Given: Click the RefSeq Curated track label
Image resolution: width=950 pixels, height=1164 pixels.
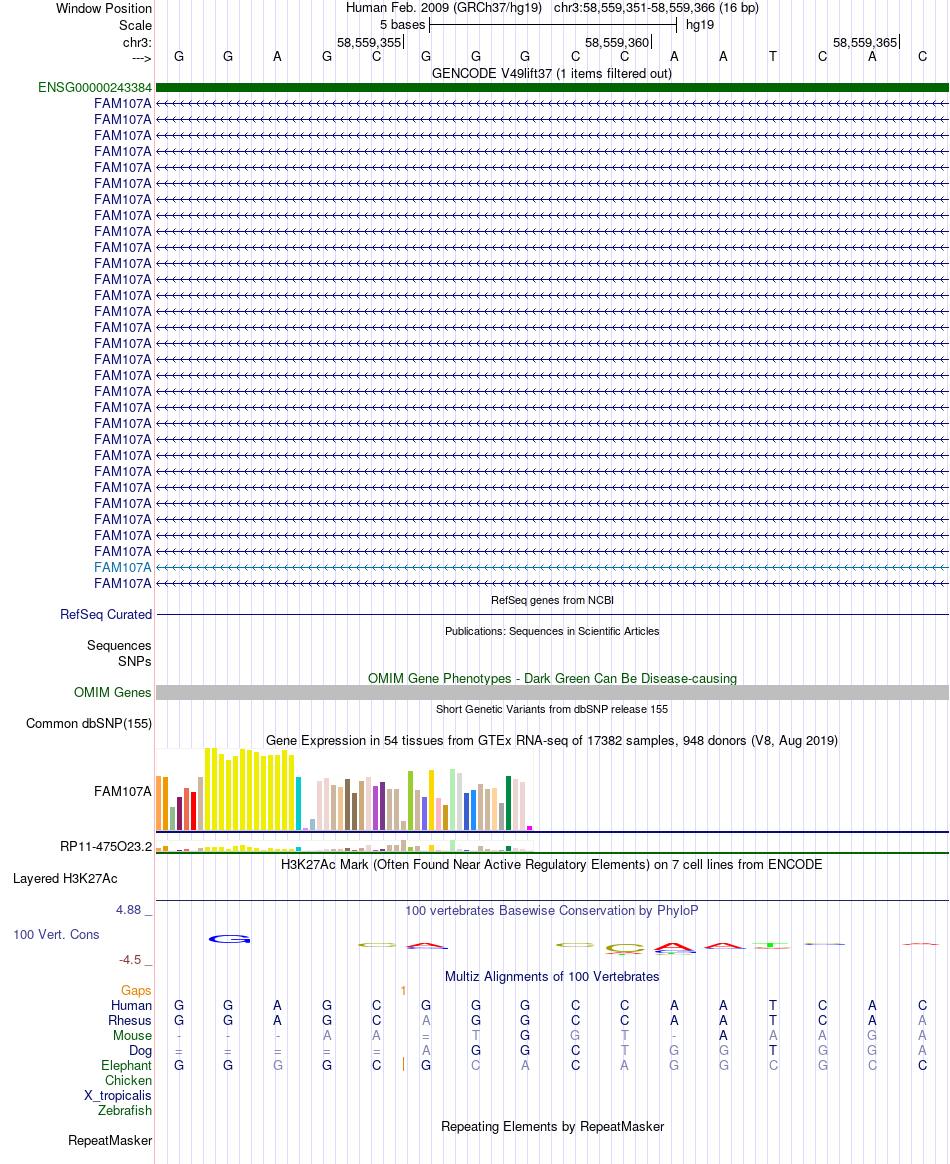Looking at the screenshot, I should [x=106, y=615].
